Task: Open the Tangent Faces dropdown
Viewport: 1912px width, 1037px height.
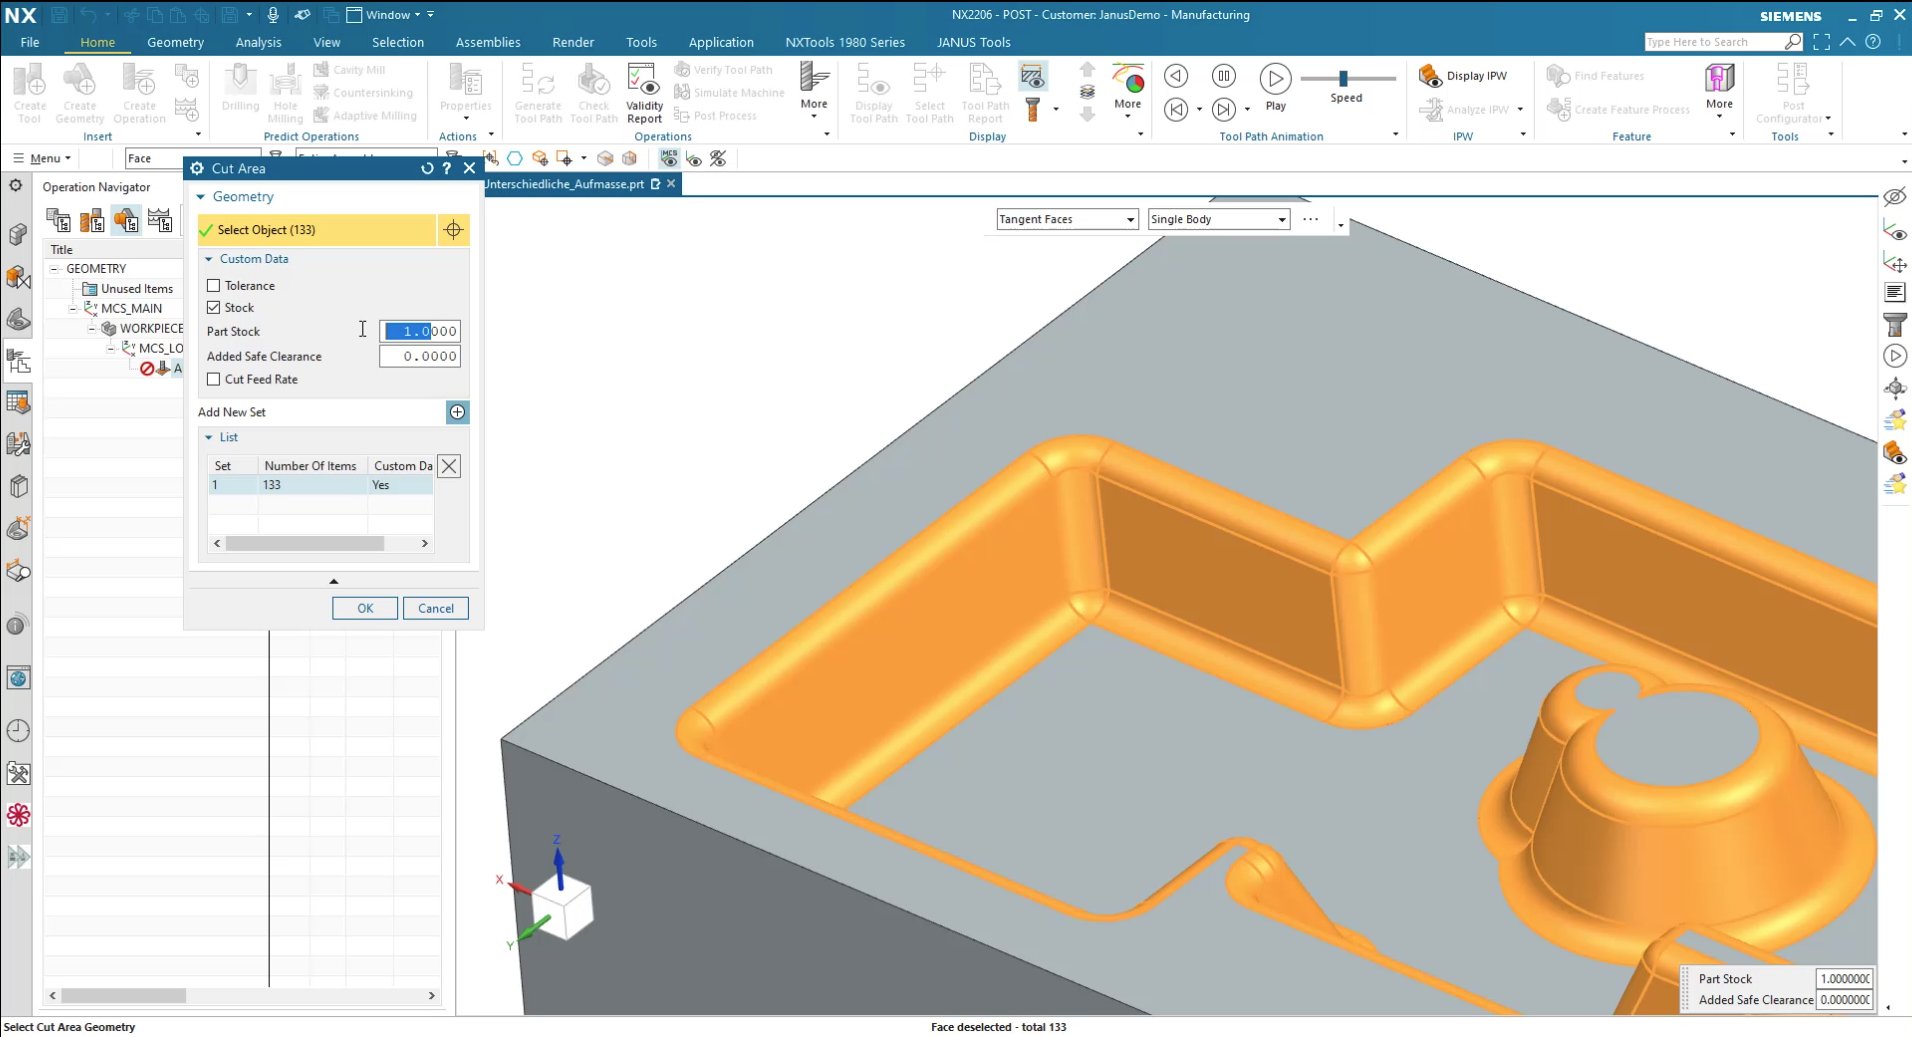Action: (1067, 219)
